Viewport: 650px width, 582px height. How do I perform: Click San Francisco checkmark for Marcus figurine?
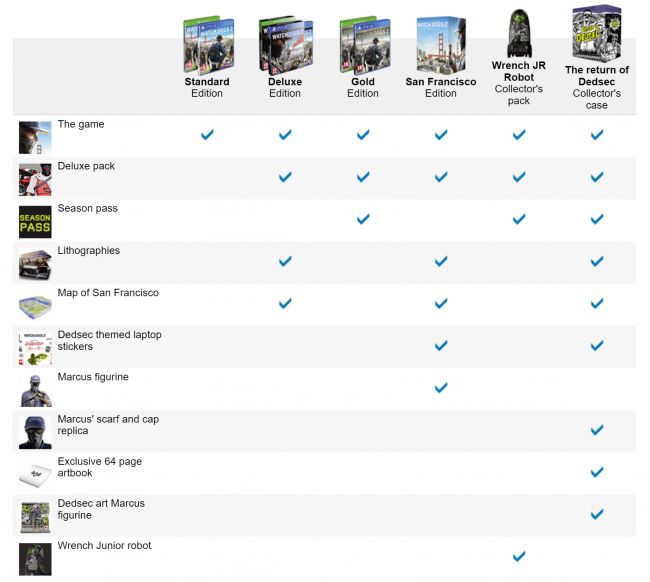coord(440,387)
